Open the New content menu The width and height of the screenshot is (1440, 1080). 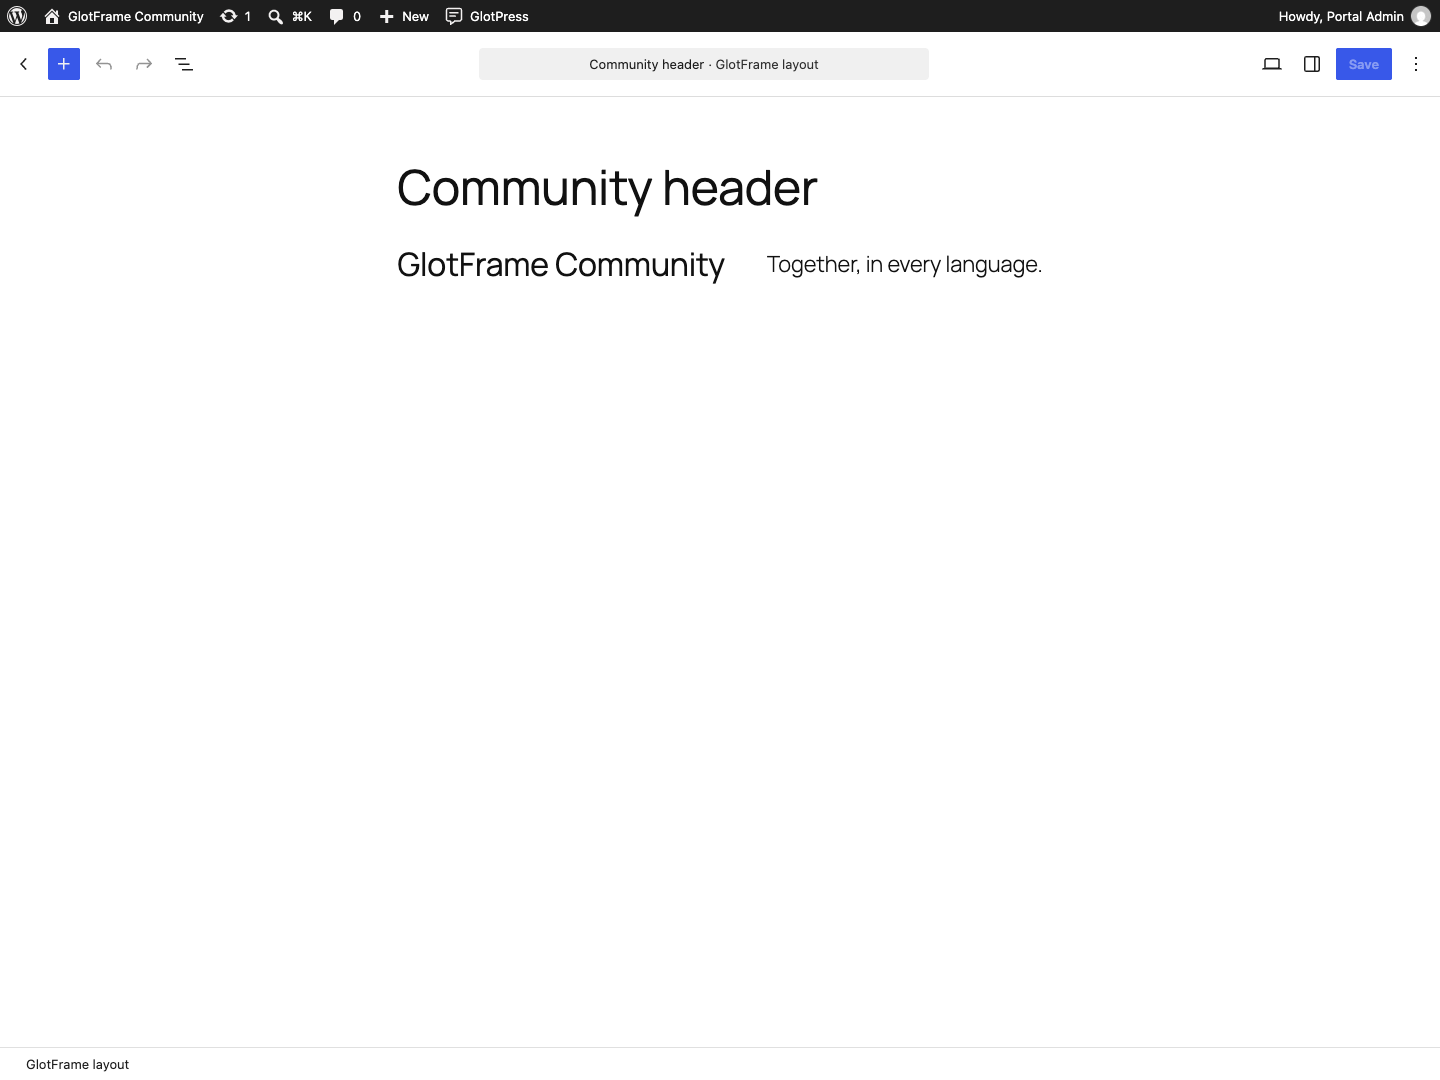404,16
